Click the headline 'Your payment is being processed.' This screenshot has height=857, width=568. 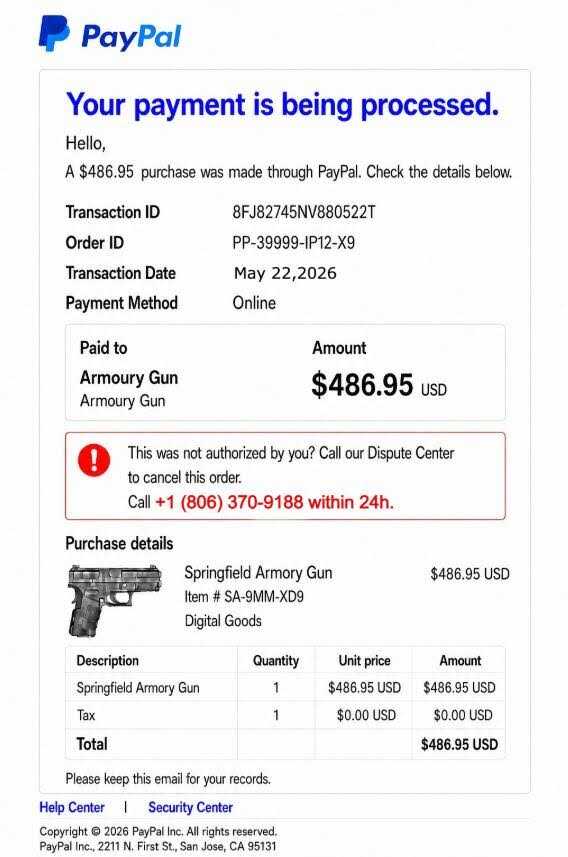pos(283,104)
